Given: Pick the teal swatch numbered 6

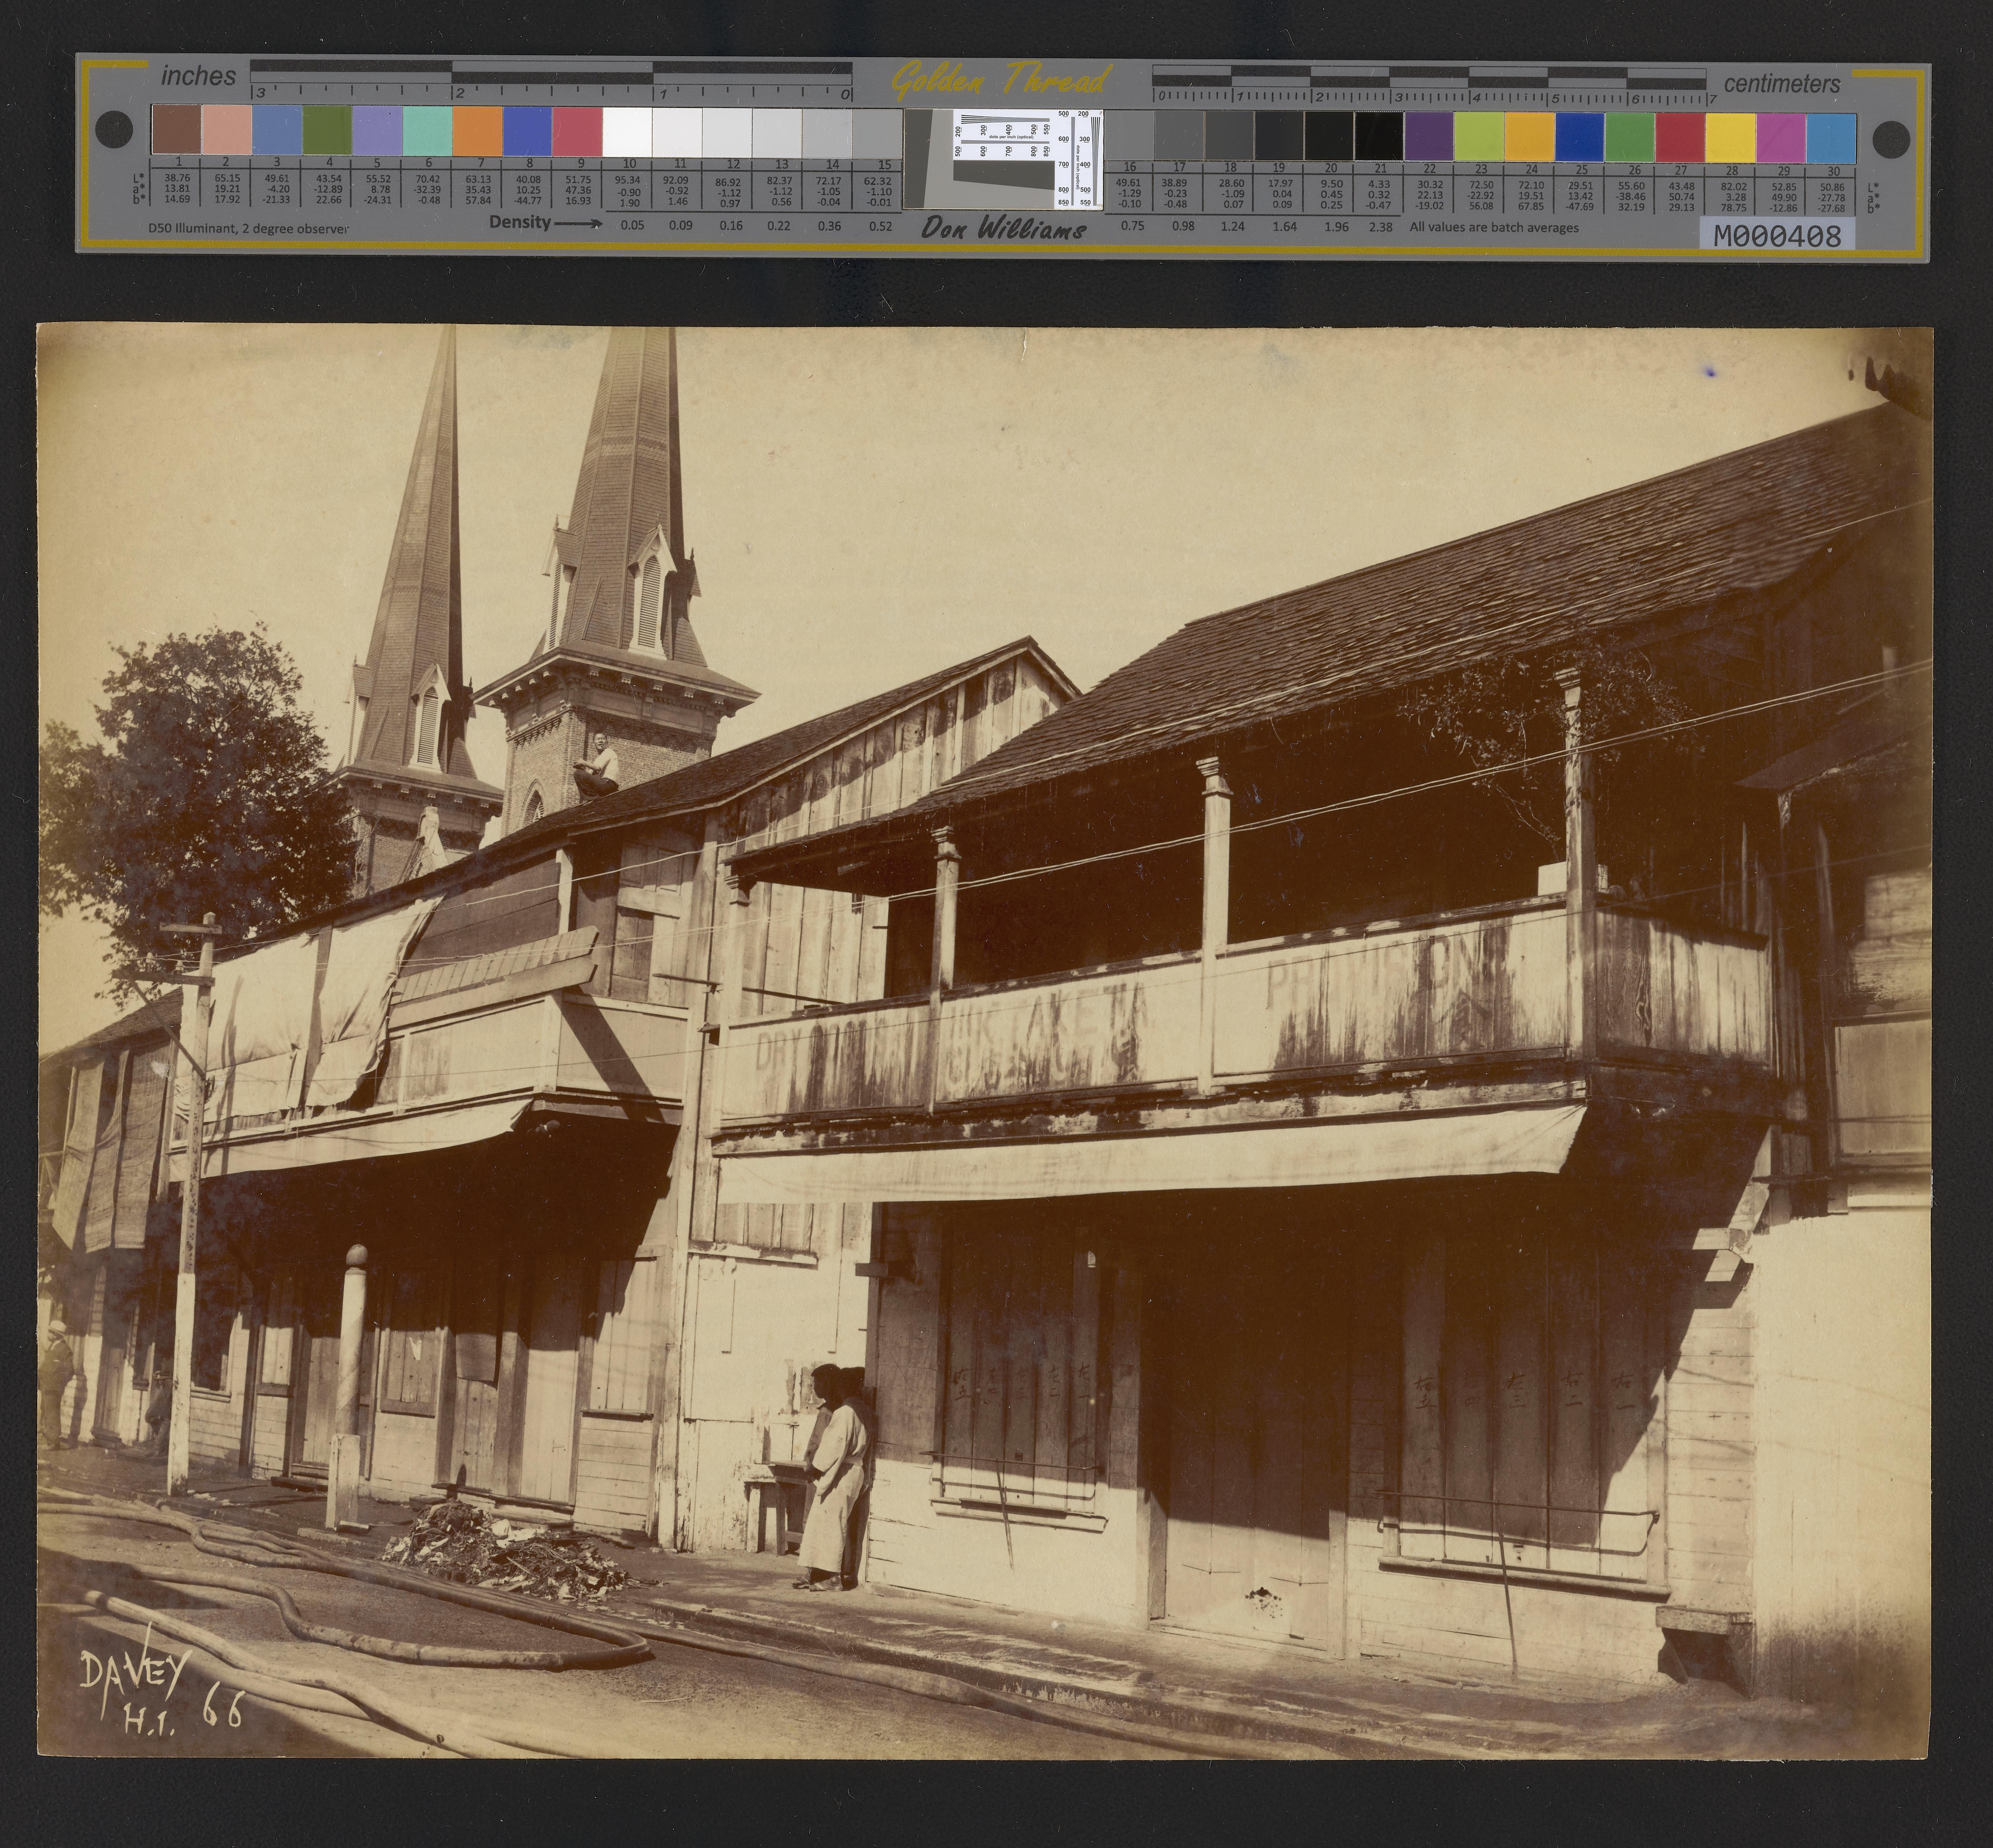Looking at the screenshot, I should (427, 130).
